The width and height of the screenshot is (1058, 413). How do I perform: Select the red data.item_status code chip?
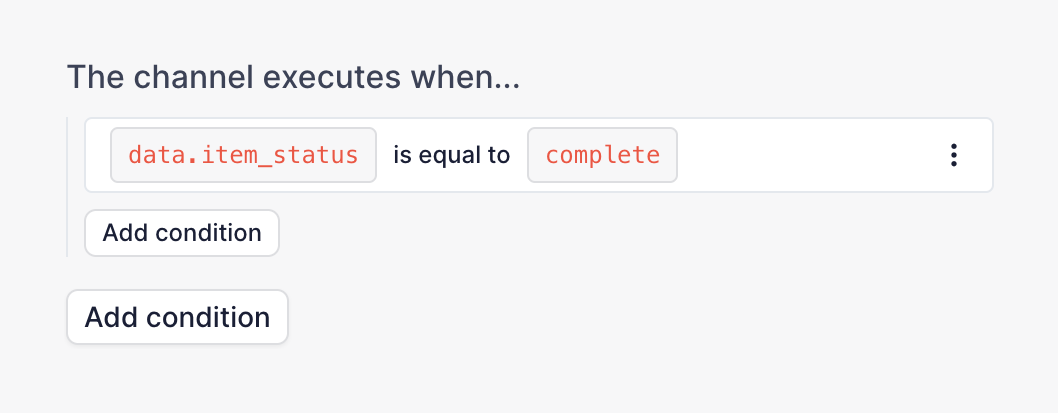(x=243, y=155)
